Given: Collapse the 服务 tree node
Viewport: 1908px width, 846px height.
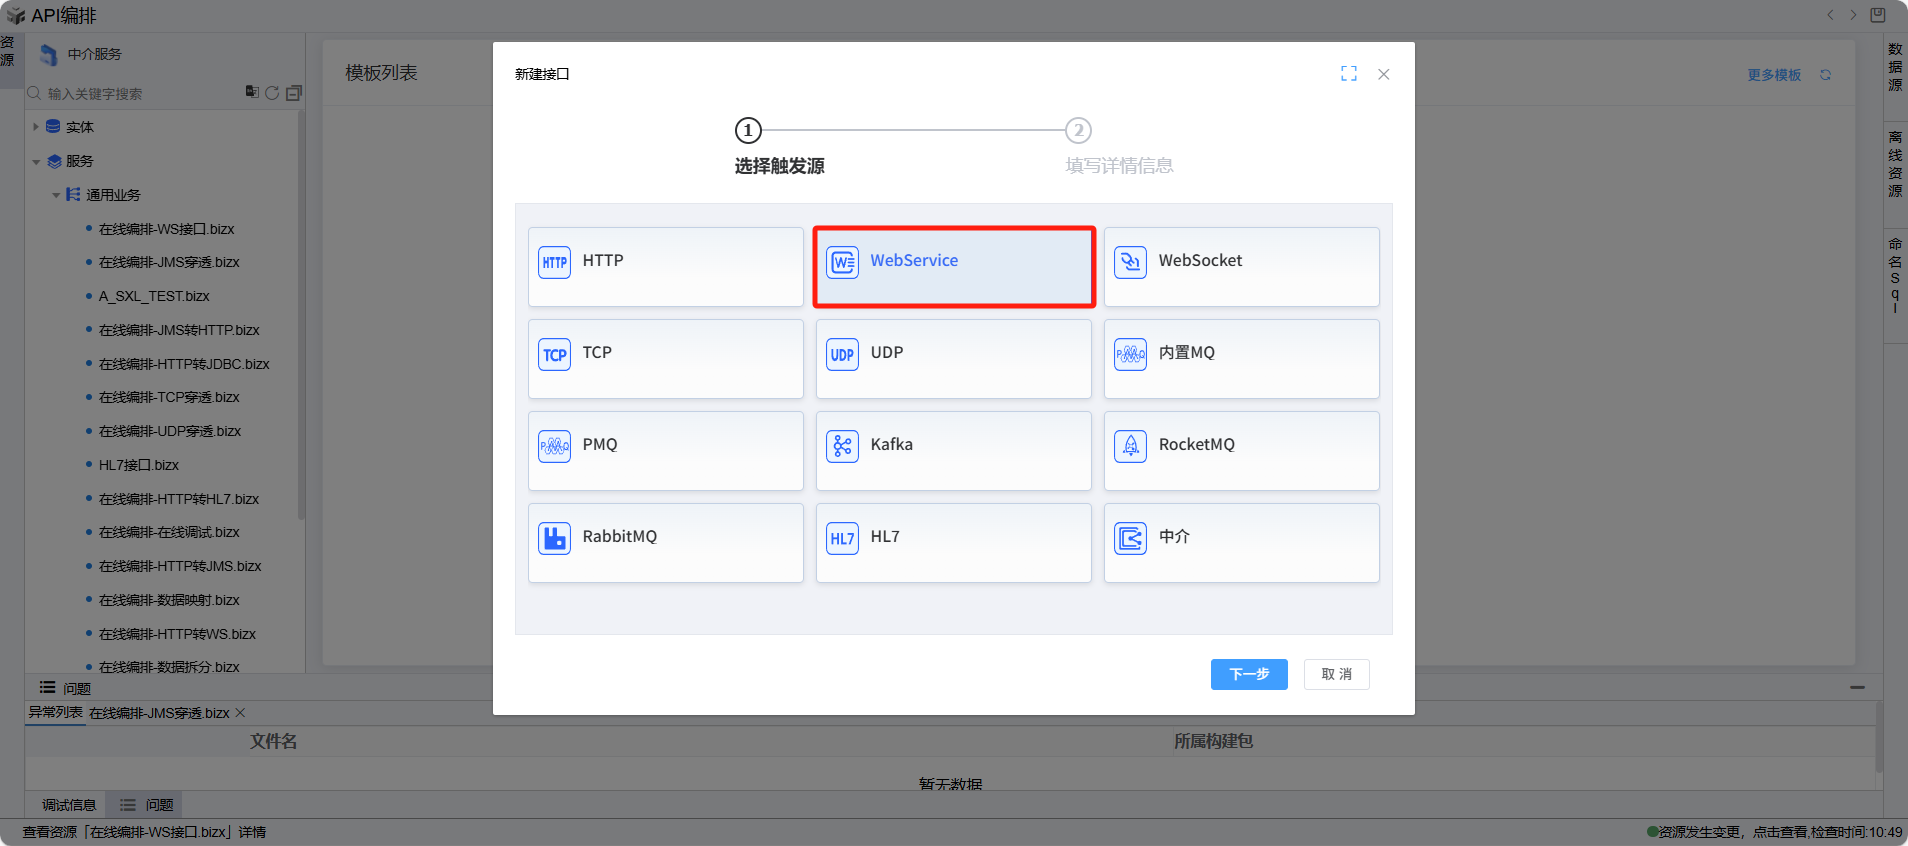Looking at the screenshot, I should point(36,161).
